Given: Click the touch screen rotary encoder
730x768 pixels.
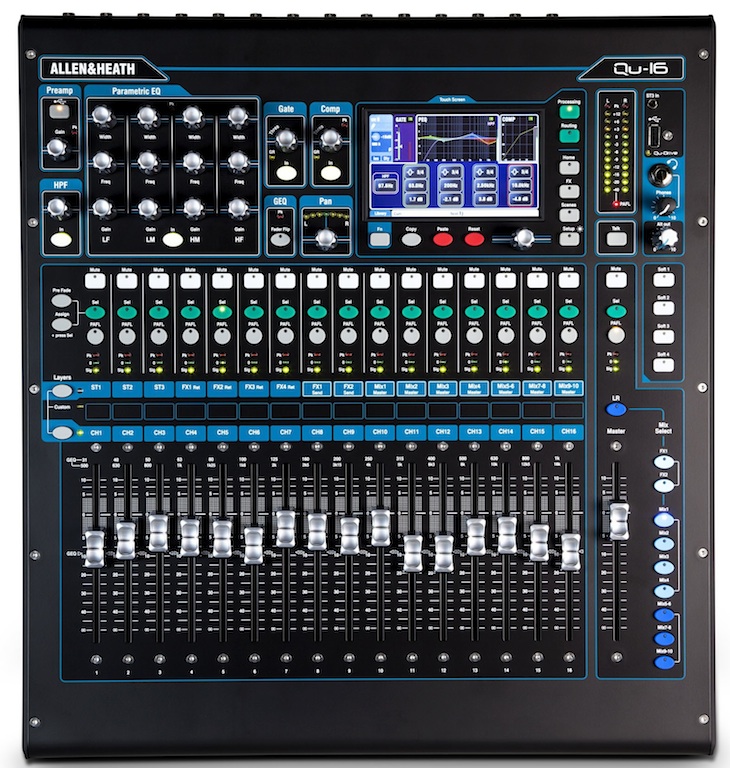Looking at the screenshot, I should (524, 239).
